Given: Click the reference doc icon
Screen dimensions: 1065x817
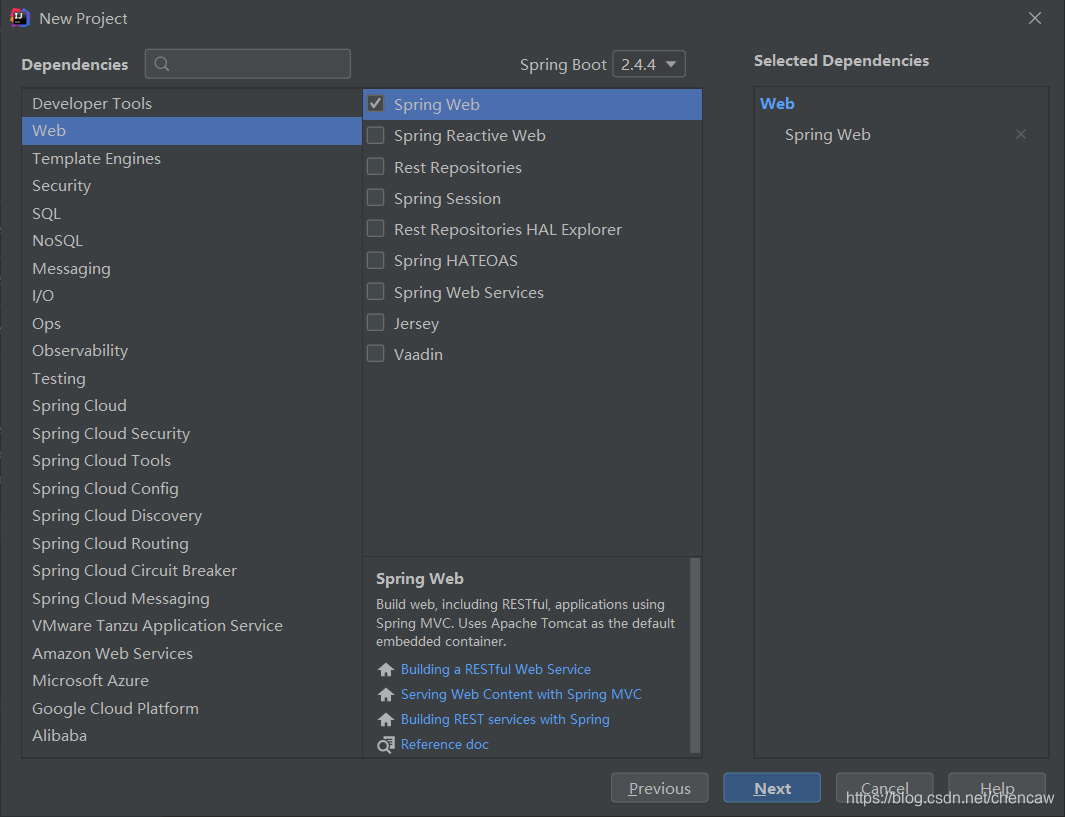Looking at the screenshot, I should pyautogui.click(x=386, y=745).
